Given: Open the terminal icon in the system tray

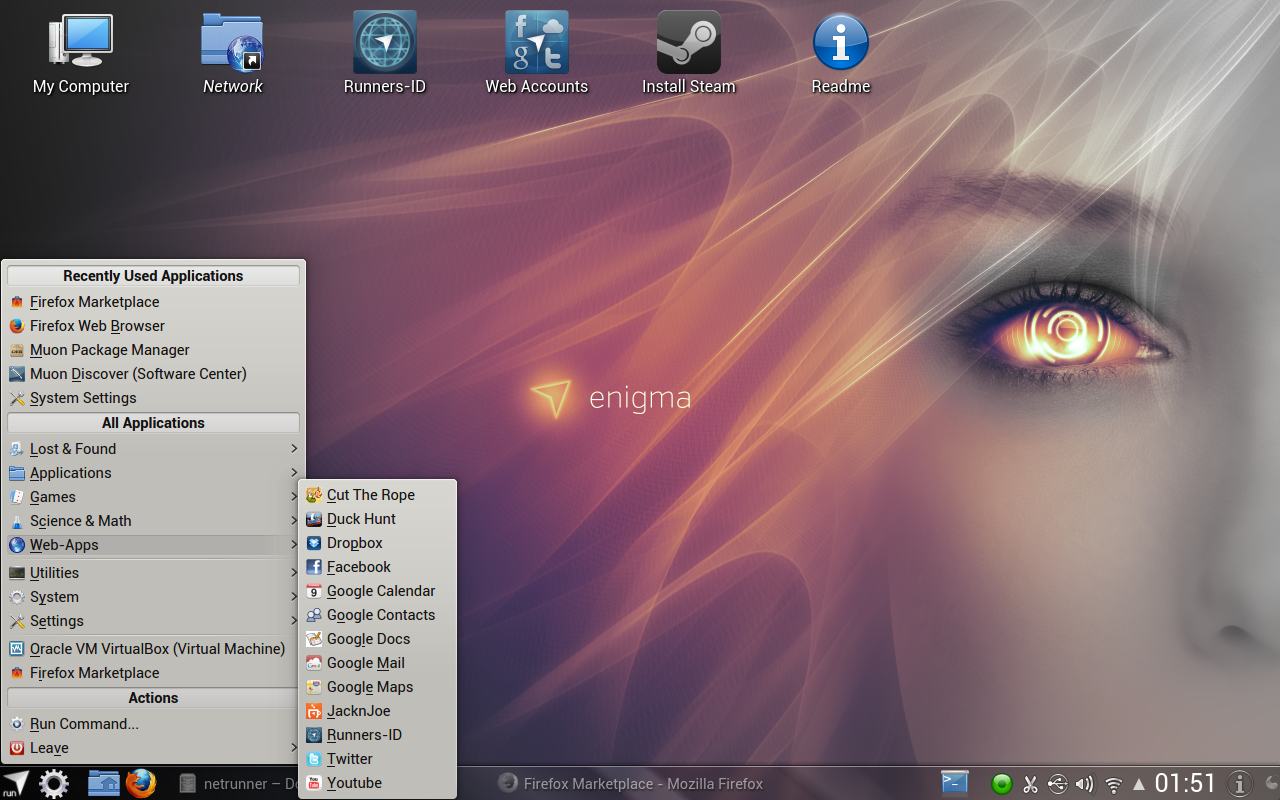Looking at the screenshot, I should (x=955, y=783).
